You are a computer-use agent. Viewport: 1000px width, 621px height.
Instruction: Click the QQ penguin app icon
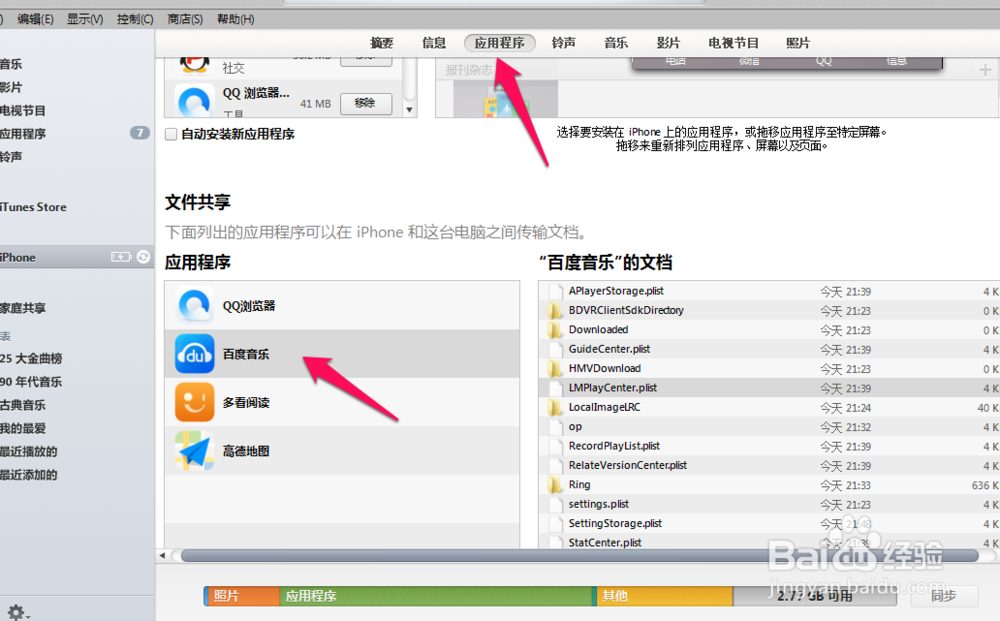coord(195,64)
